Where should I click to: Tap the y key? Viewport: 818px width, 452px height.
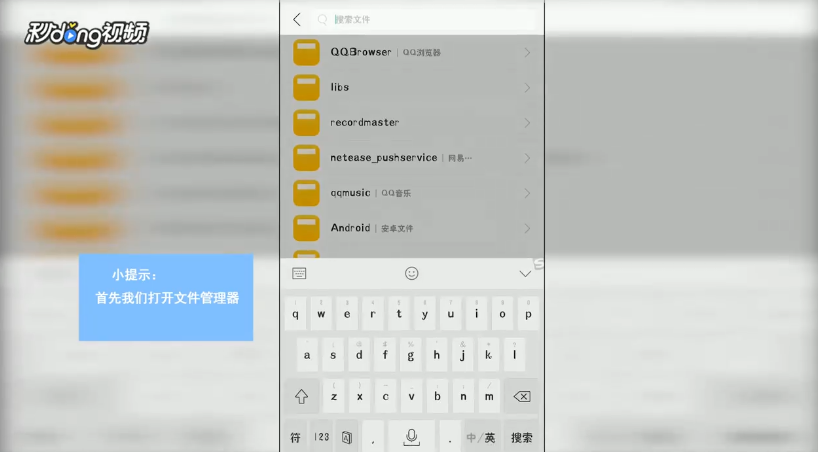pos(425,313)
